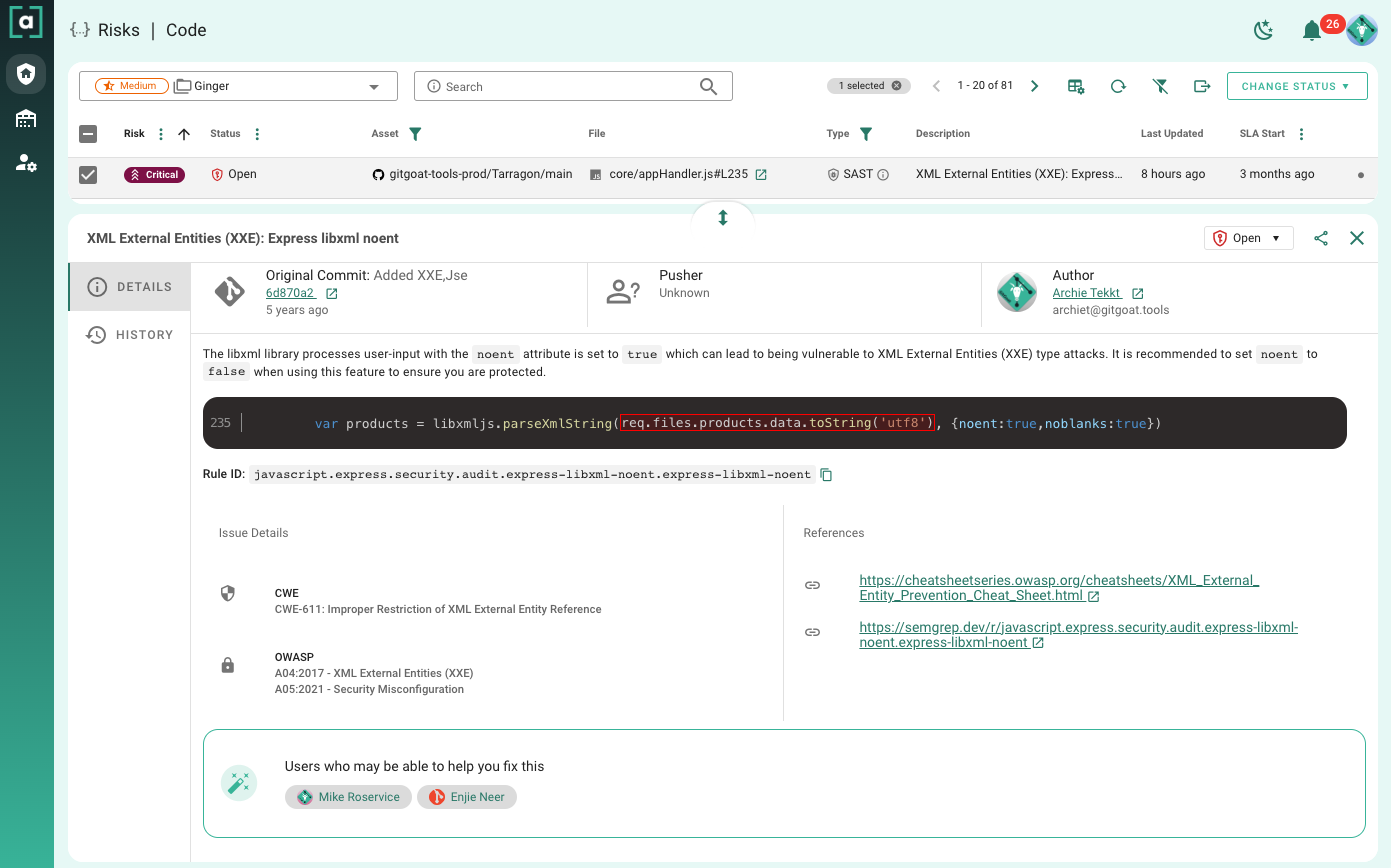This screenshot has height=868, width=1391.
Task: Open the risk status Open dropdown
Action: [x=1248, y=238]
